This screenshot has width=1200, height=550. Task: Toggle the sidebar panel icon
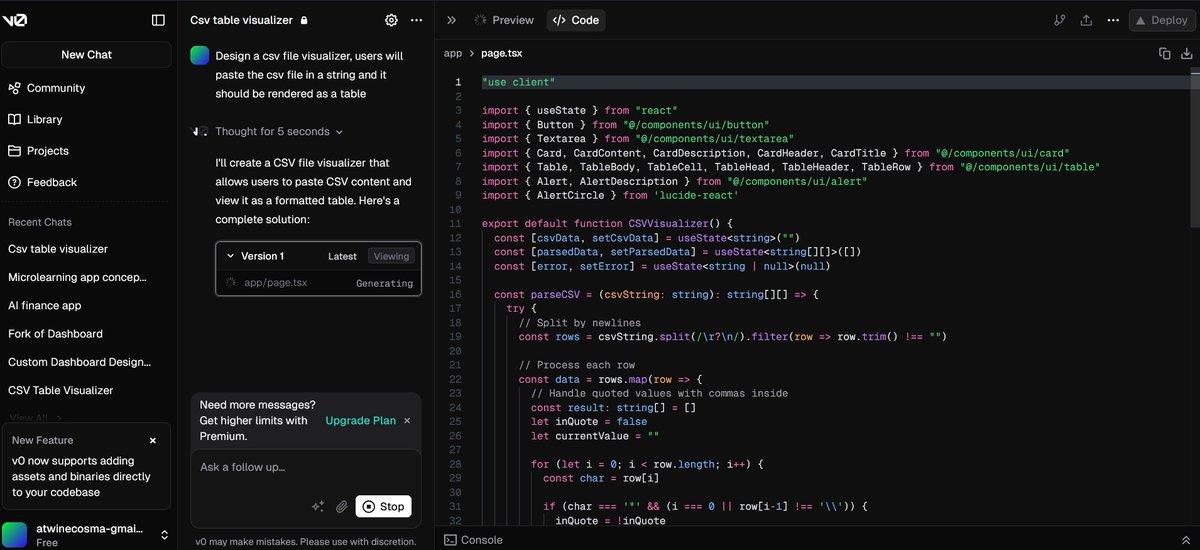click(x=158, y=20)
